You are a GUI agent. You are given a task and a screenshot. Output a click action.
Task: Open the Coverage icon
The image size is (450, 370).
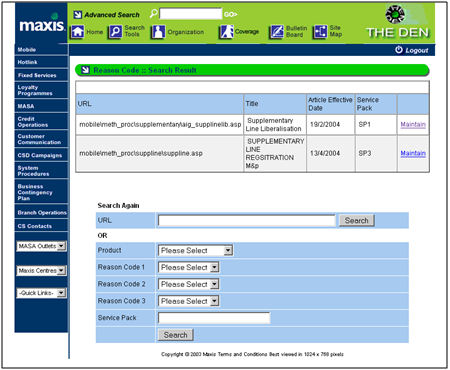[x=226, y=32]
